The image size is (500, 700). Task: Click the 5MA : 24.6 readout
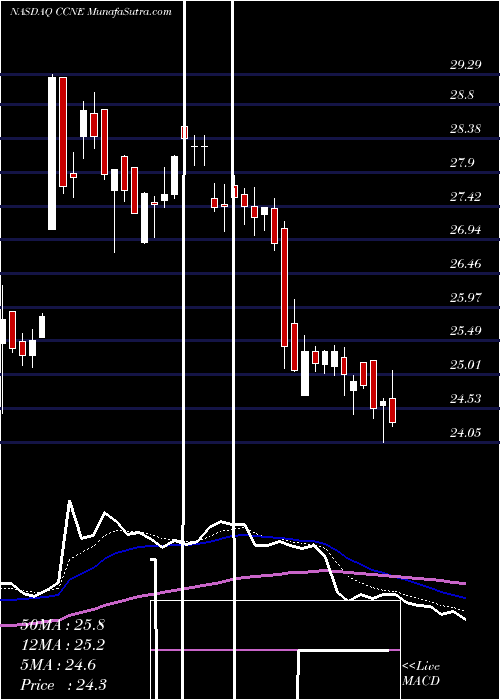[x=58, y=665]
